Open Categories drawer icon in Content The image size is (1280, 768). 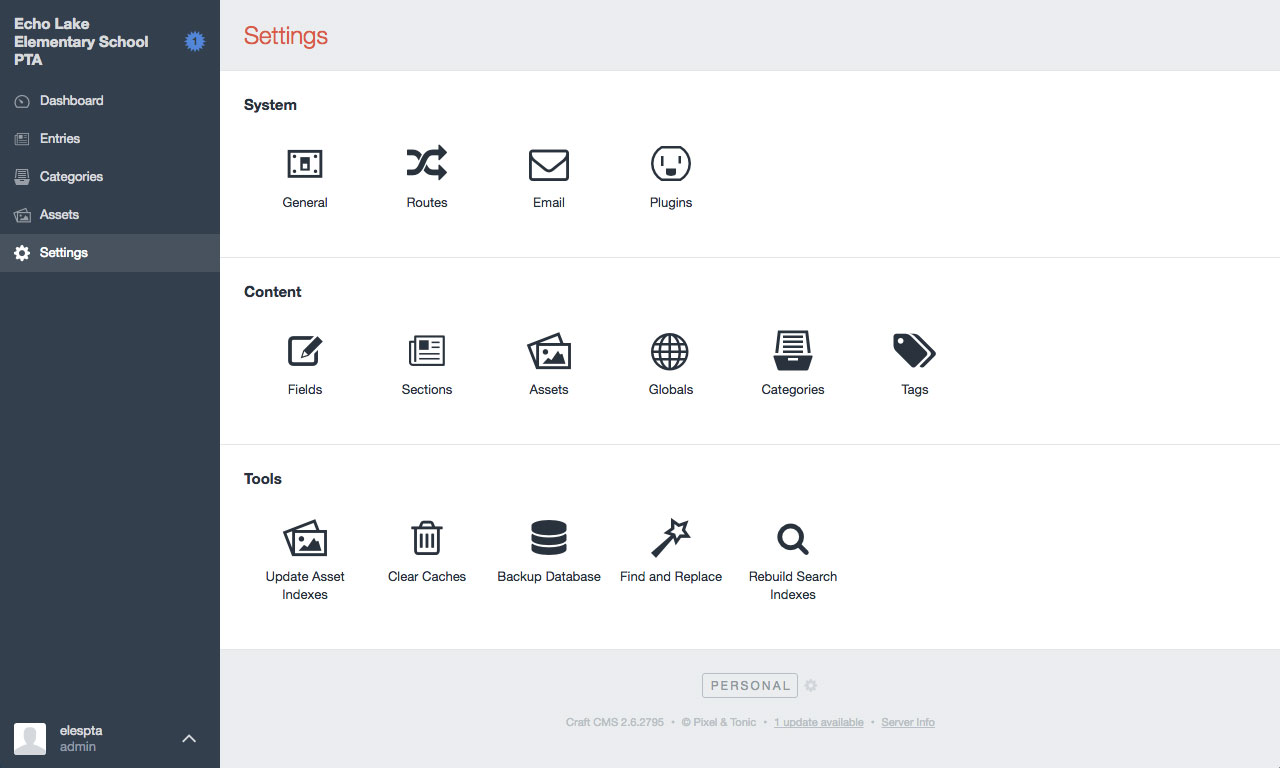point(793,351)
